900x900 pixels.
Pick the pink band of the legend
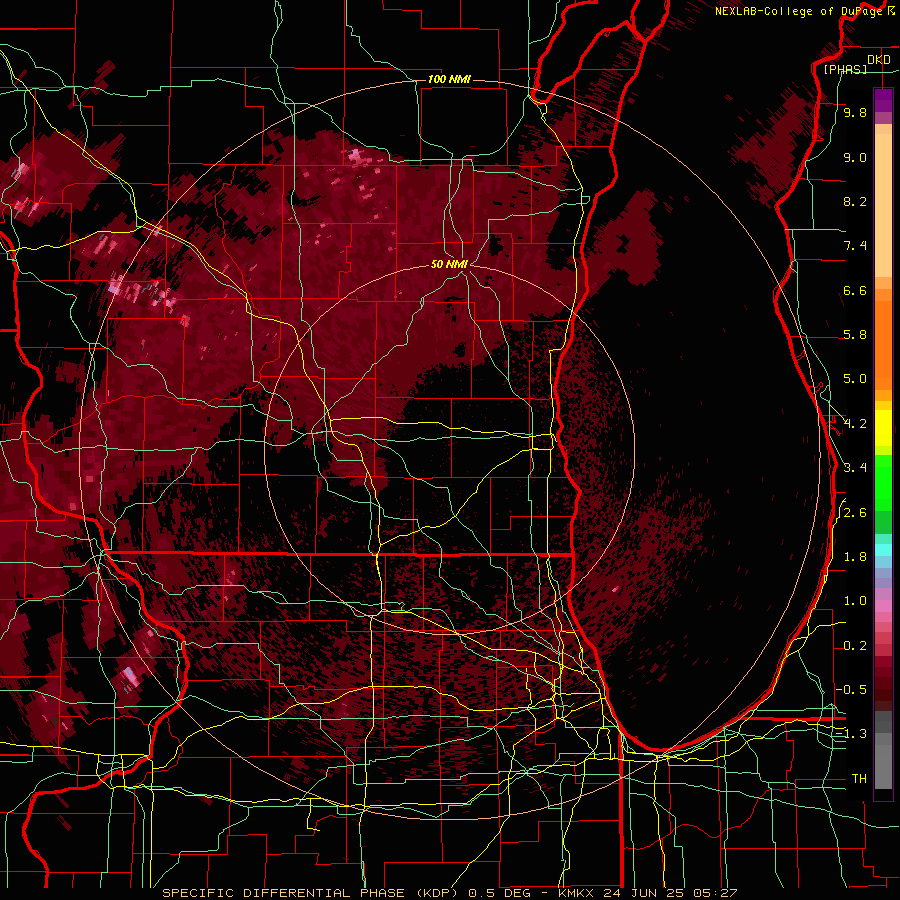point(883,605)
